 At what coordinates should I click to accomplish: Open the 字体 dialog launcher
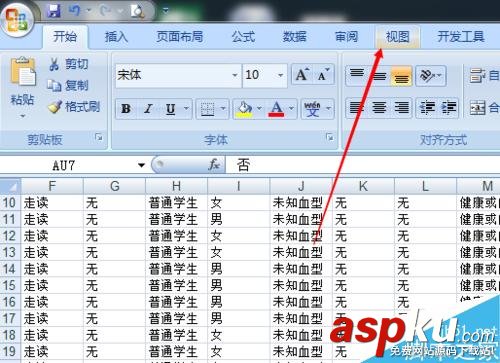click(x=330, y=137)
